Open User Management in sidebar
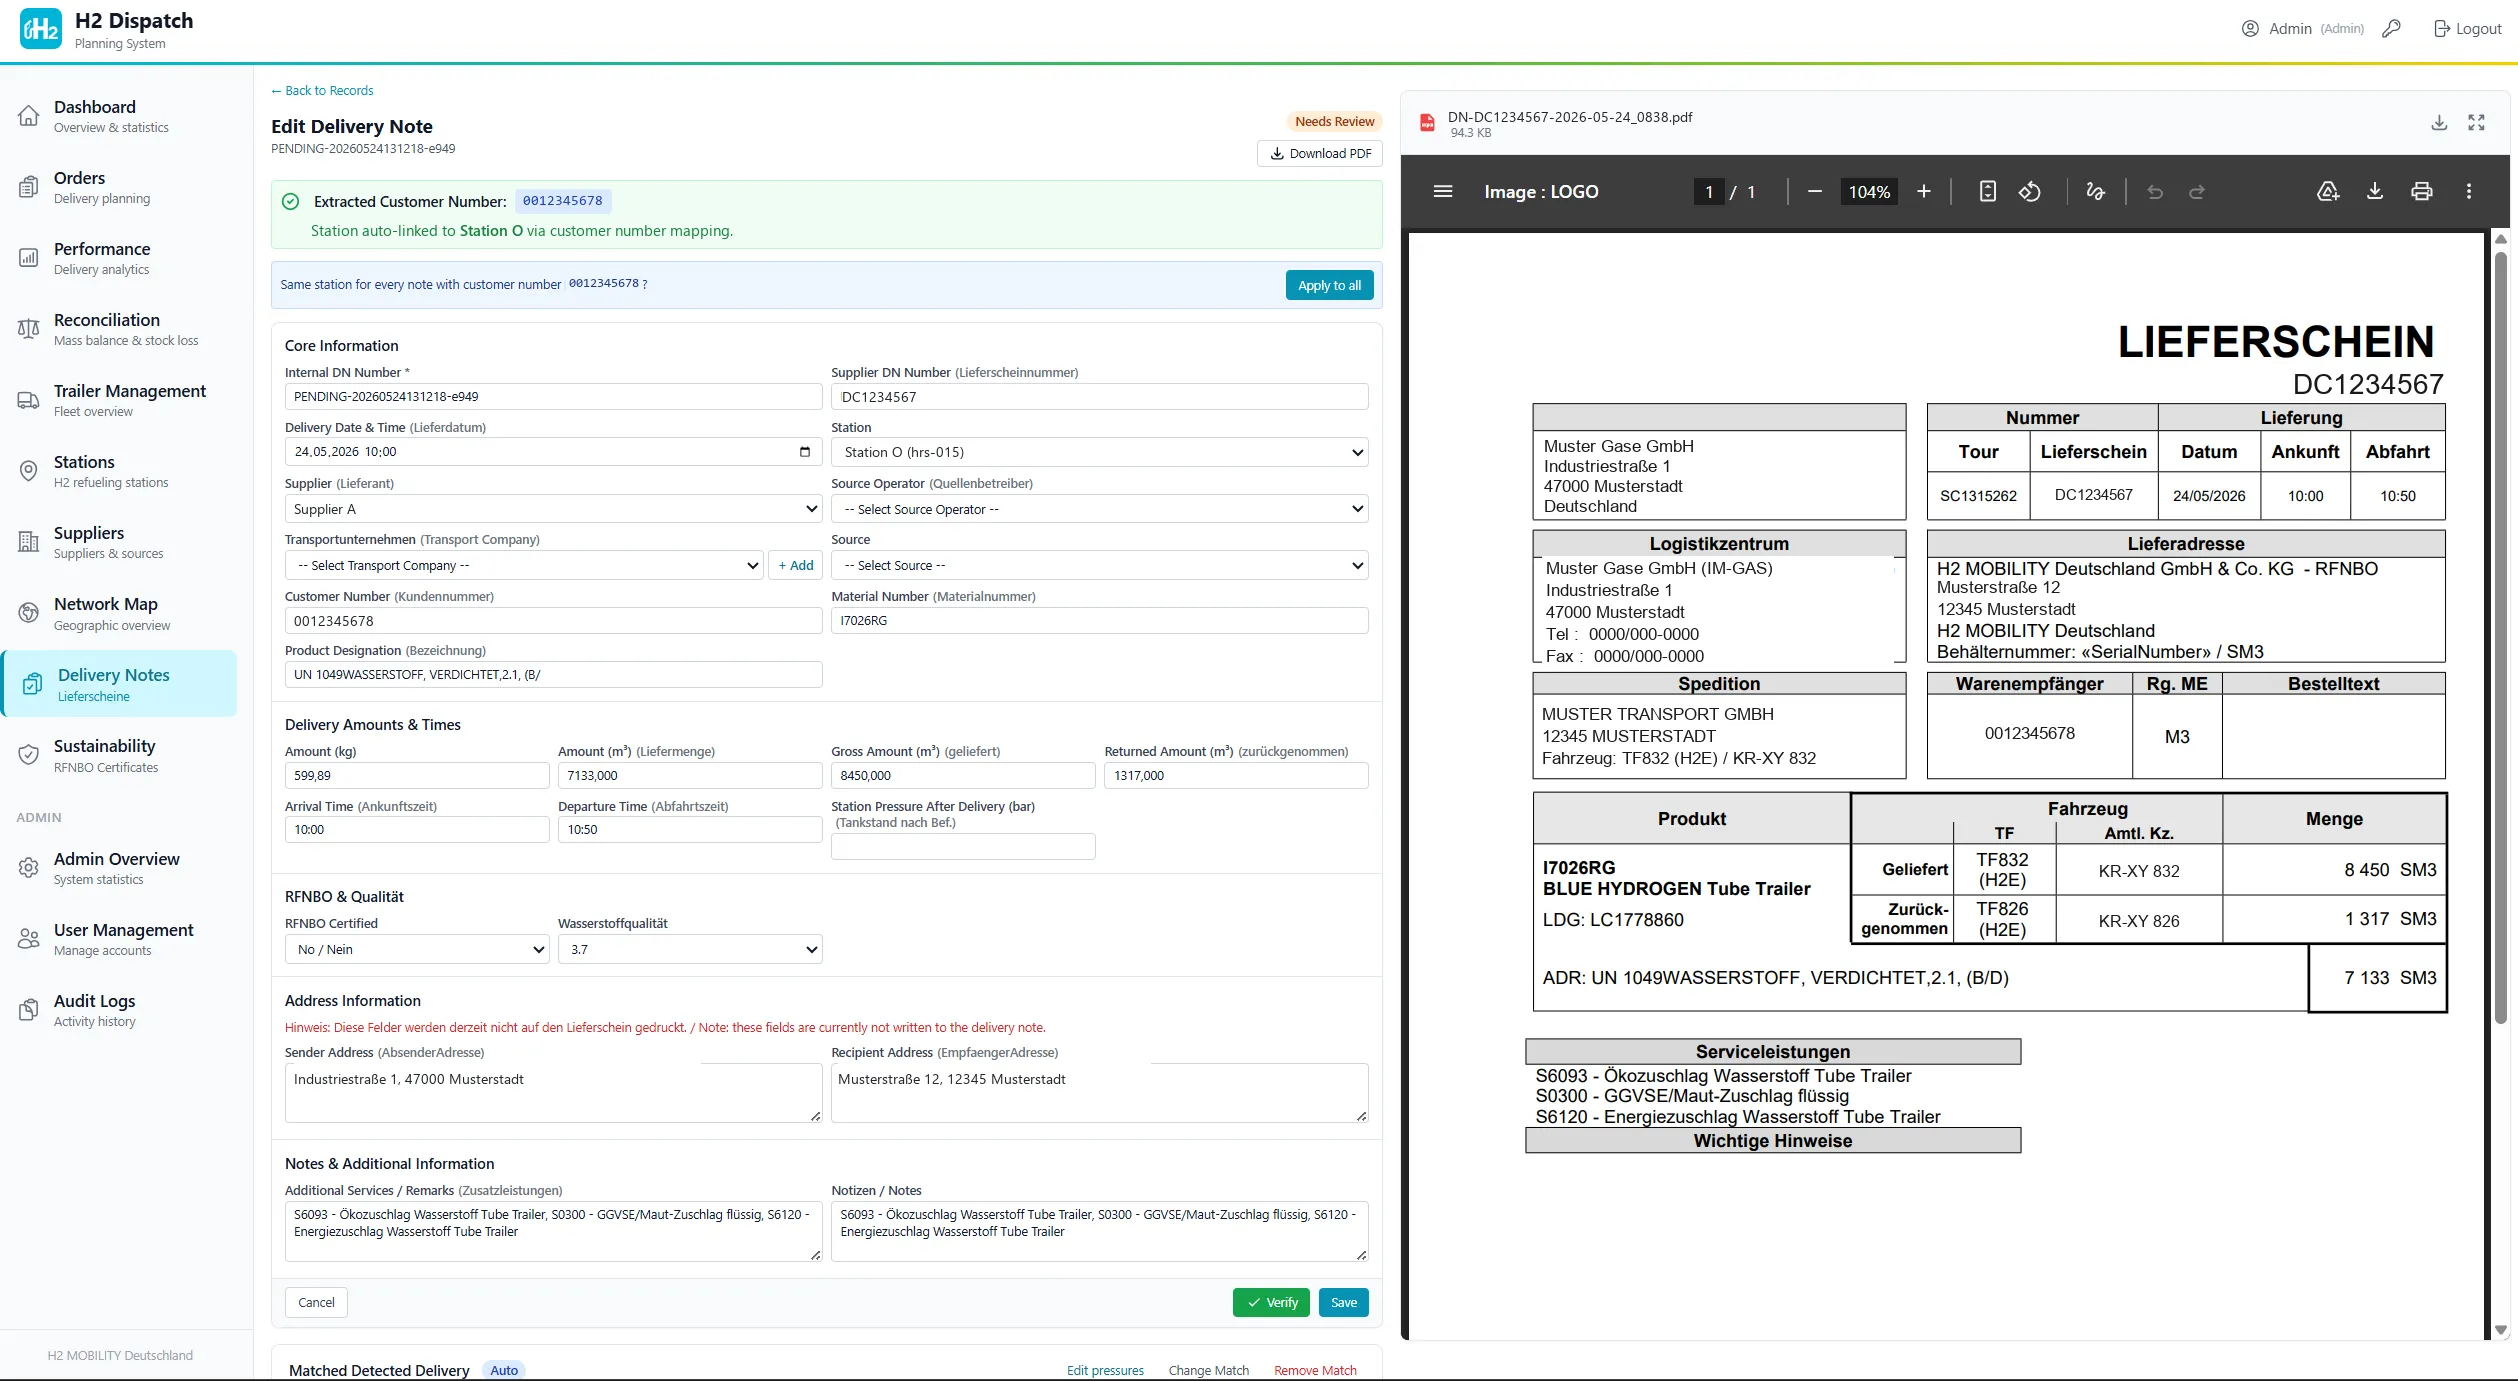 click(x=119, y=939)
